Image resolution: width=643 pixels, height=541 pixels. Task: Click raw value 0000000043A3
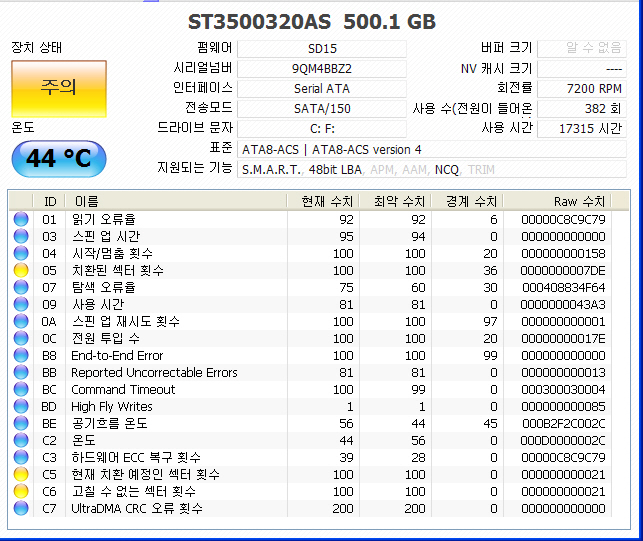pos(563,305)
